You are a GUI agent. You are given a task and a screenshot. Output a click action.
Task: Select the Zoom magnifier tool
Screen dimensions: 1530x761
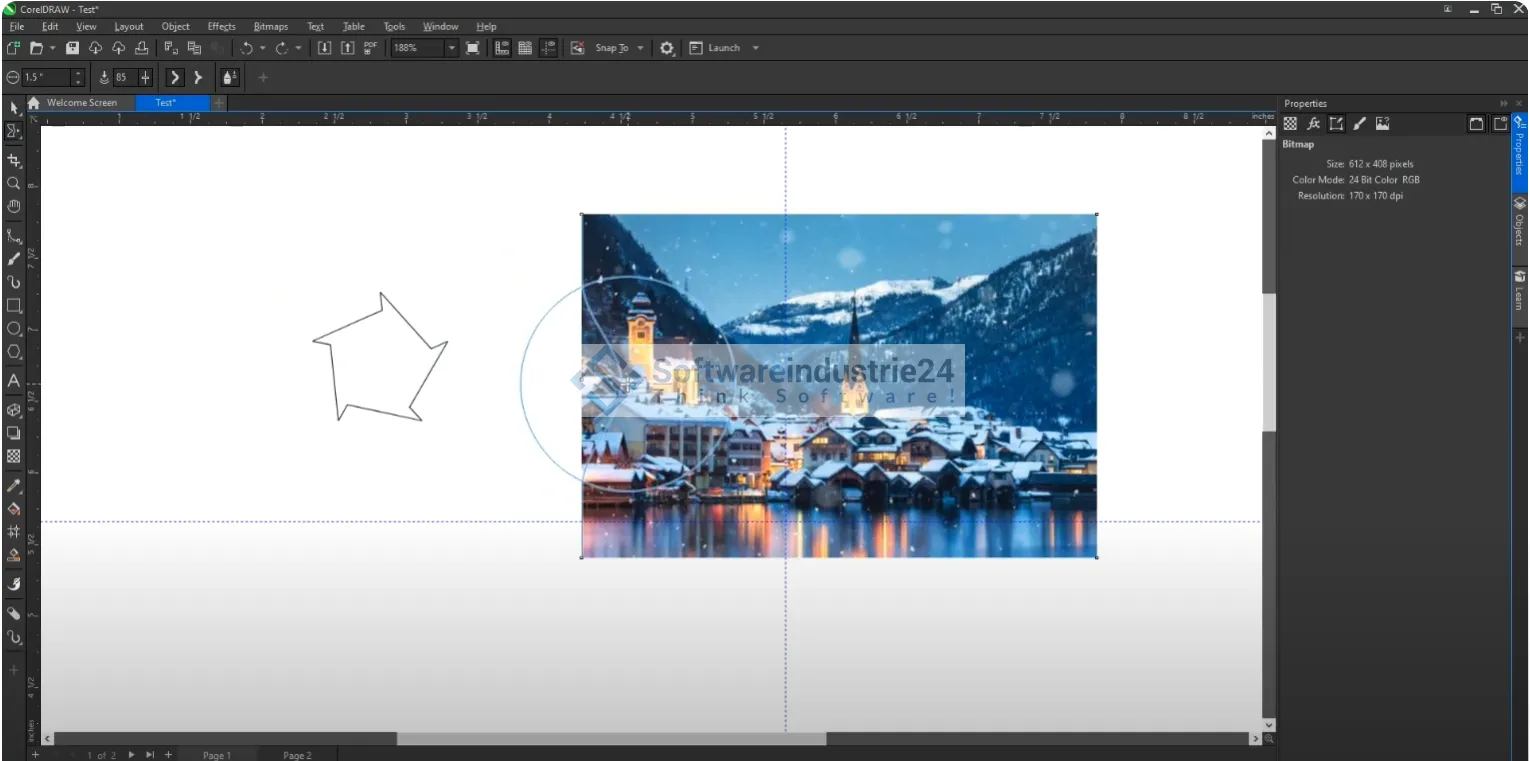tap(14, 184)
